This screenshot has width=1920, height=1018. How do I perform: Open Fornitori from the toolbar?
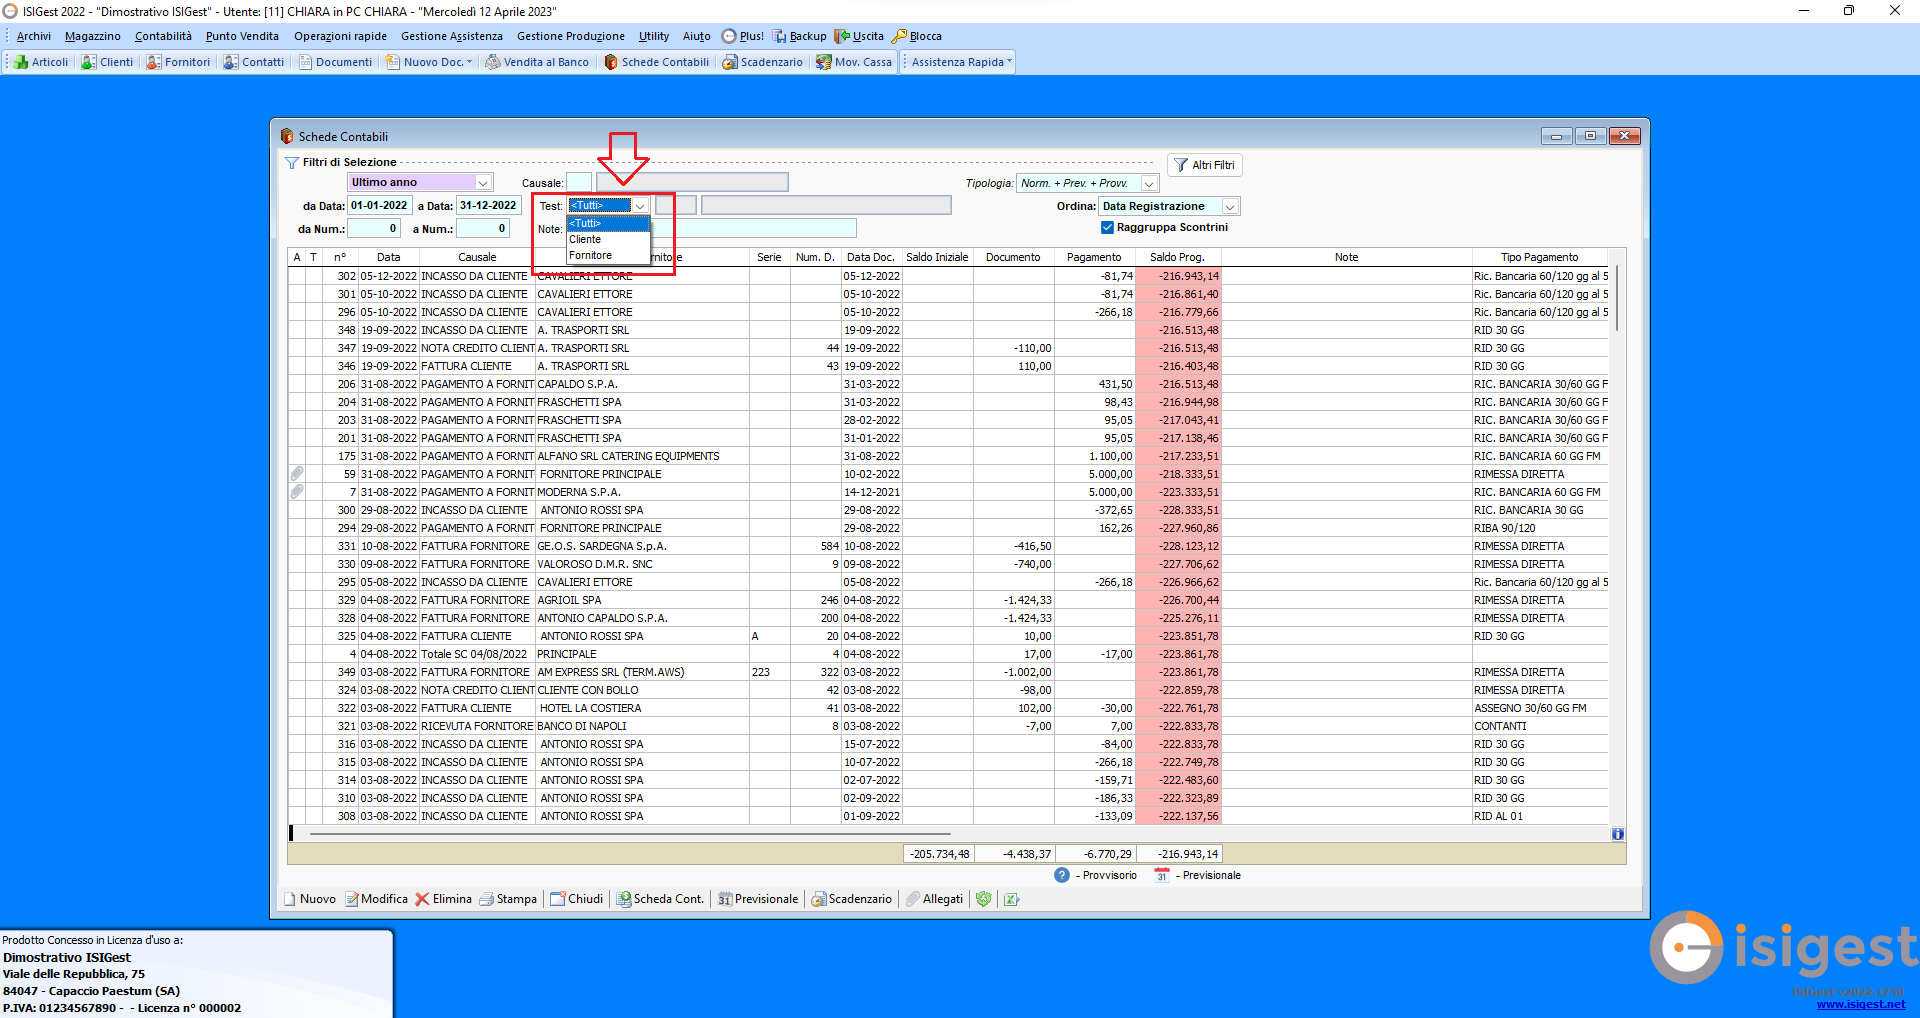(178, 62)
